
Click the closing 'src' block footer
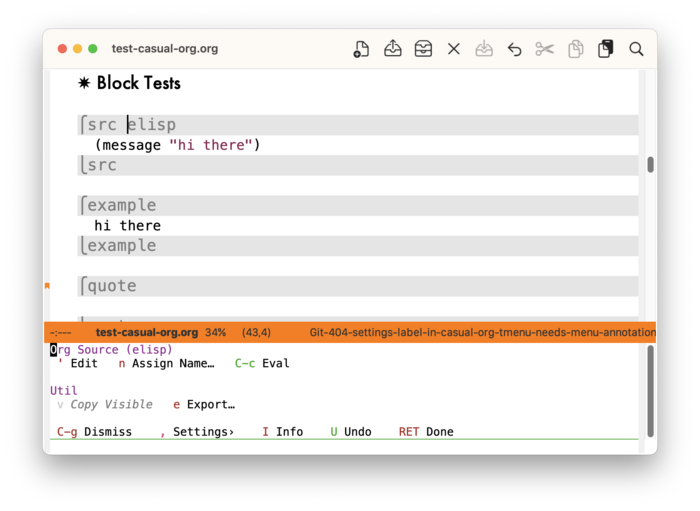tap(358, 165)
